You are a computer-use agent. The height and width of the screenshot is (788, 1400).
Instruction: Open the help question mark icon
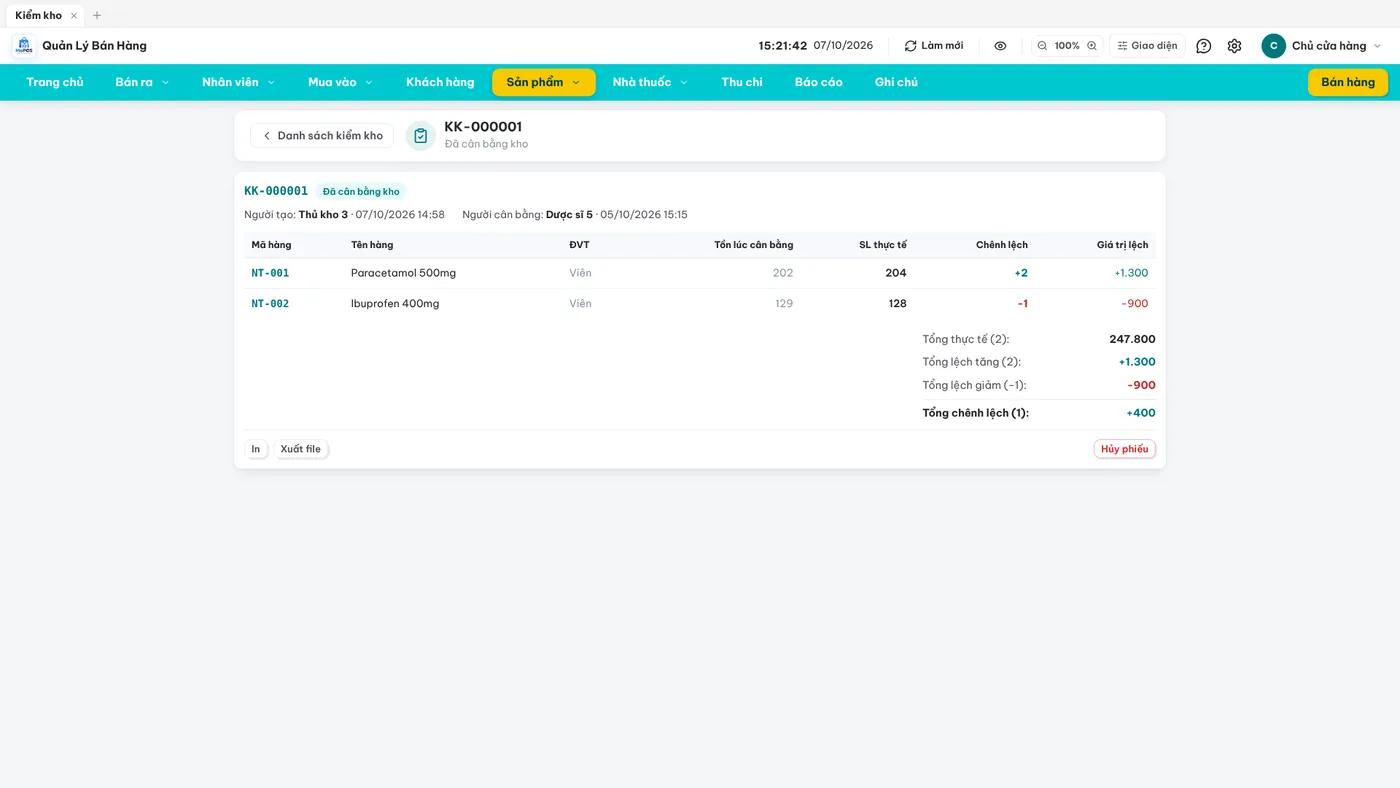[1204, 46]
